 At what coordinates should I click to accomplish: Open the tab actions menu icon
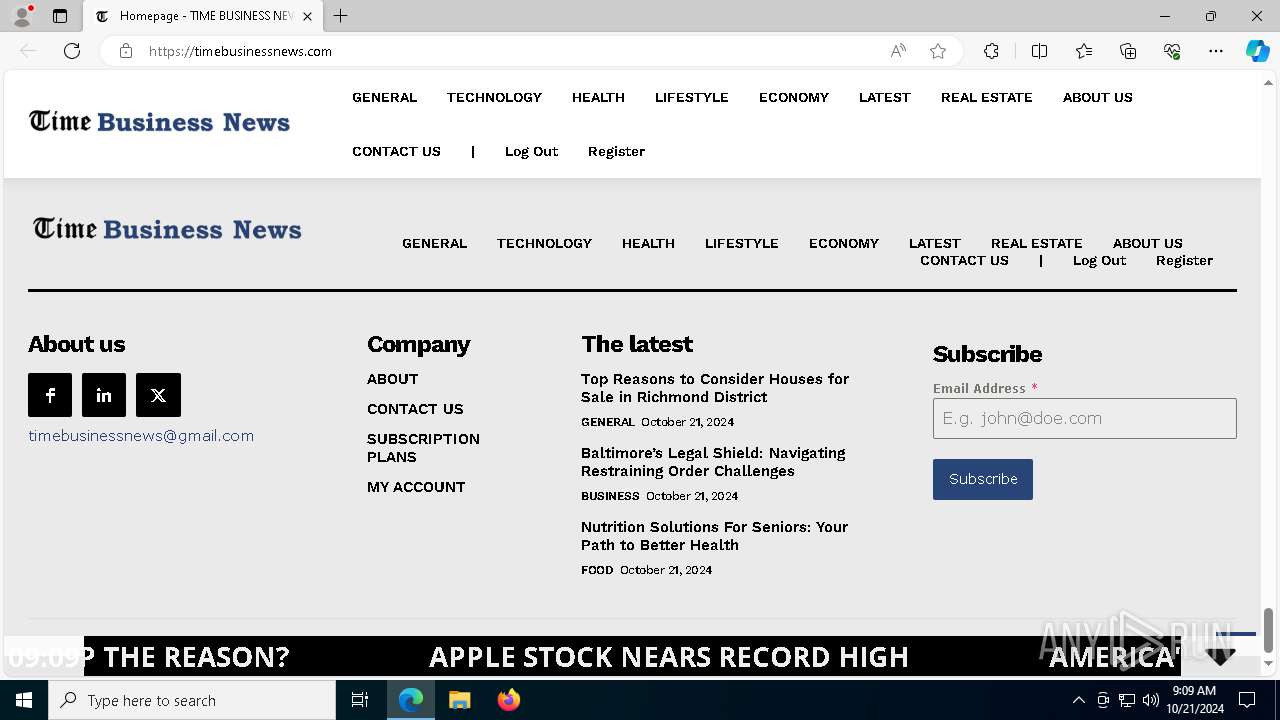60,16
